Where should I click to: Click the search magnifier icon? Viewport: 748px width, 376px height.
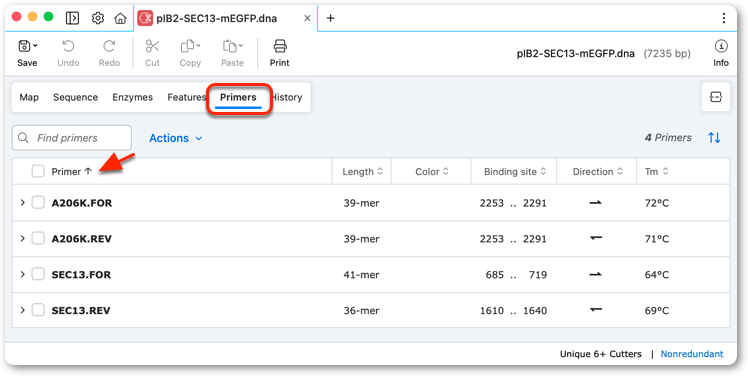(23, 138)
